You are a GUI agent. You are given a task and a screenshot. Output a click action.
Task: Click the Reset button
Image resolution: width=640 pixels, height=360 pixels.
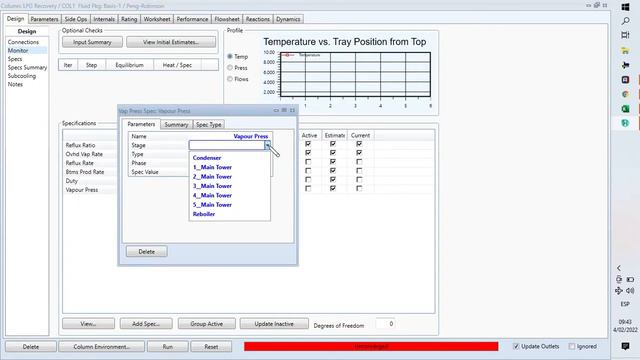tap(211, 347)
